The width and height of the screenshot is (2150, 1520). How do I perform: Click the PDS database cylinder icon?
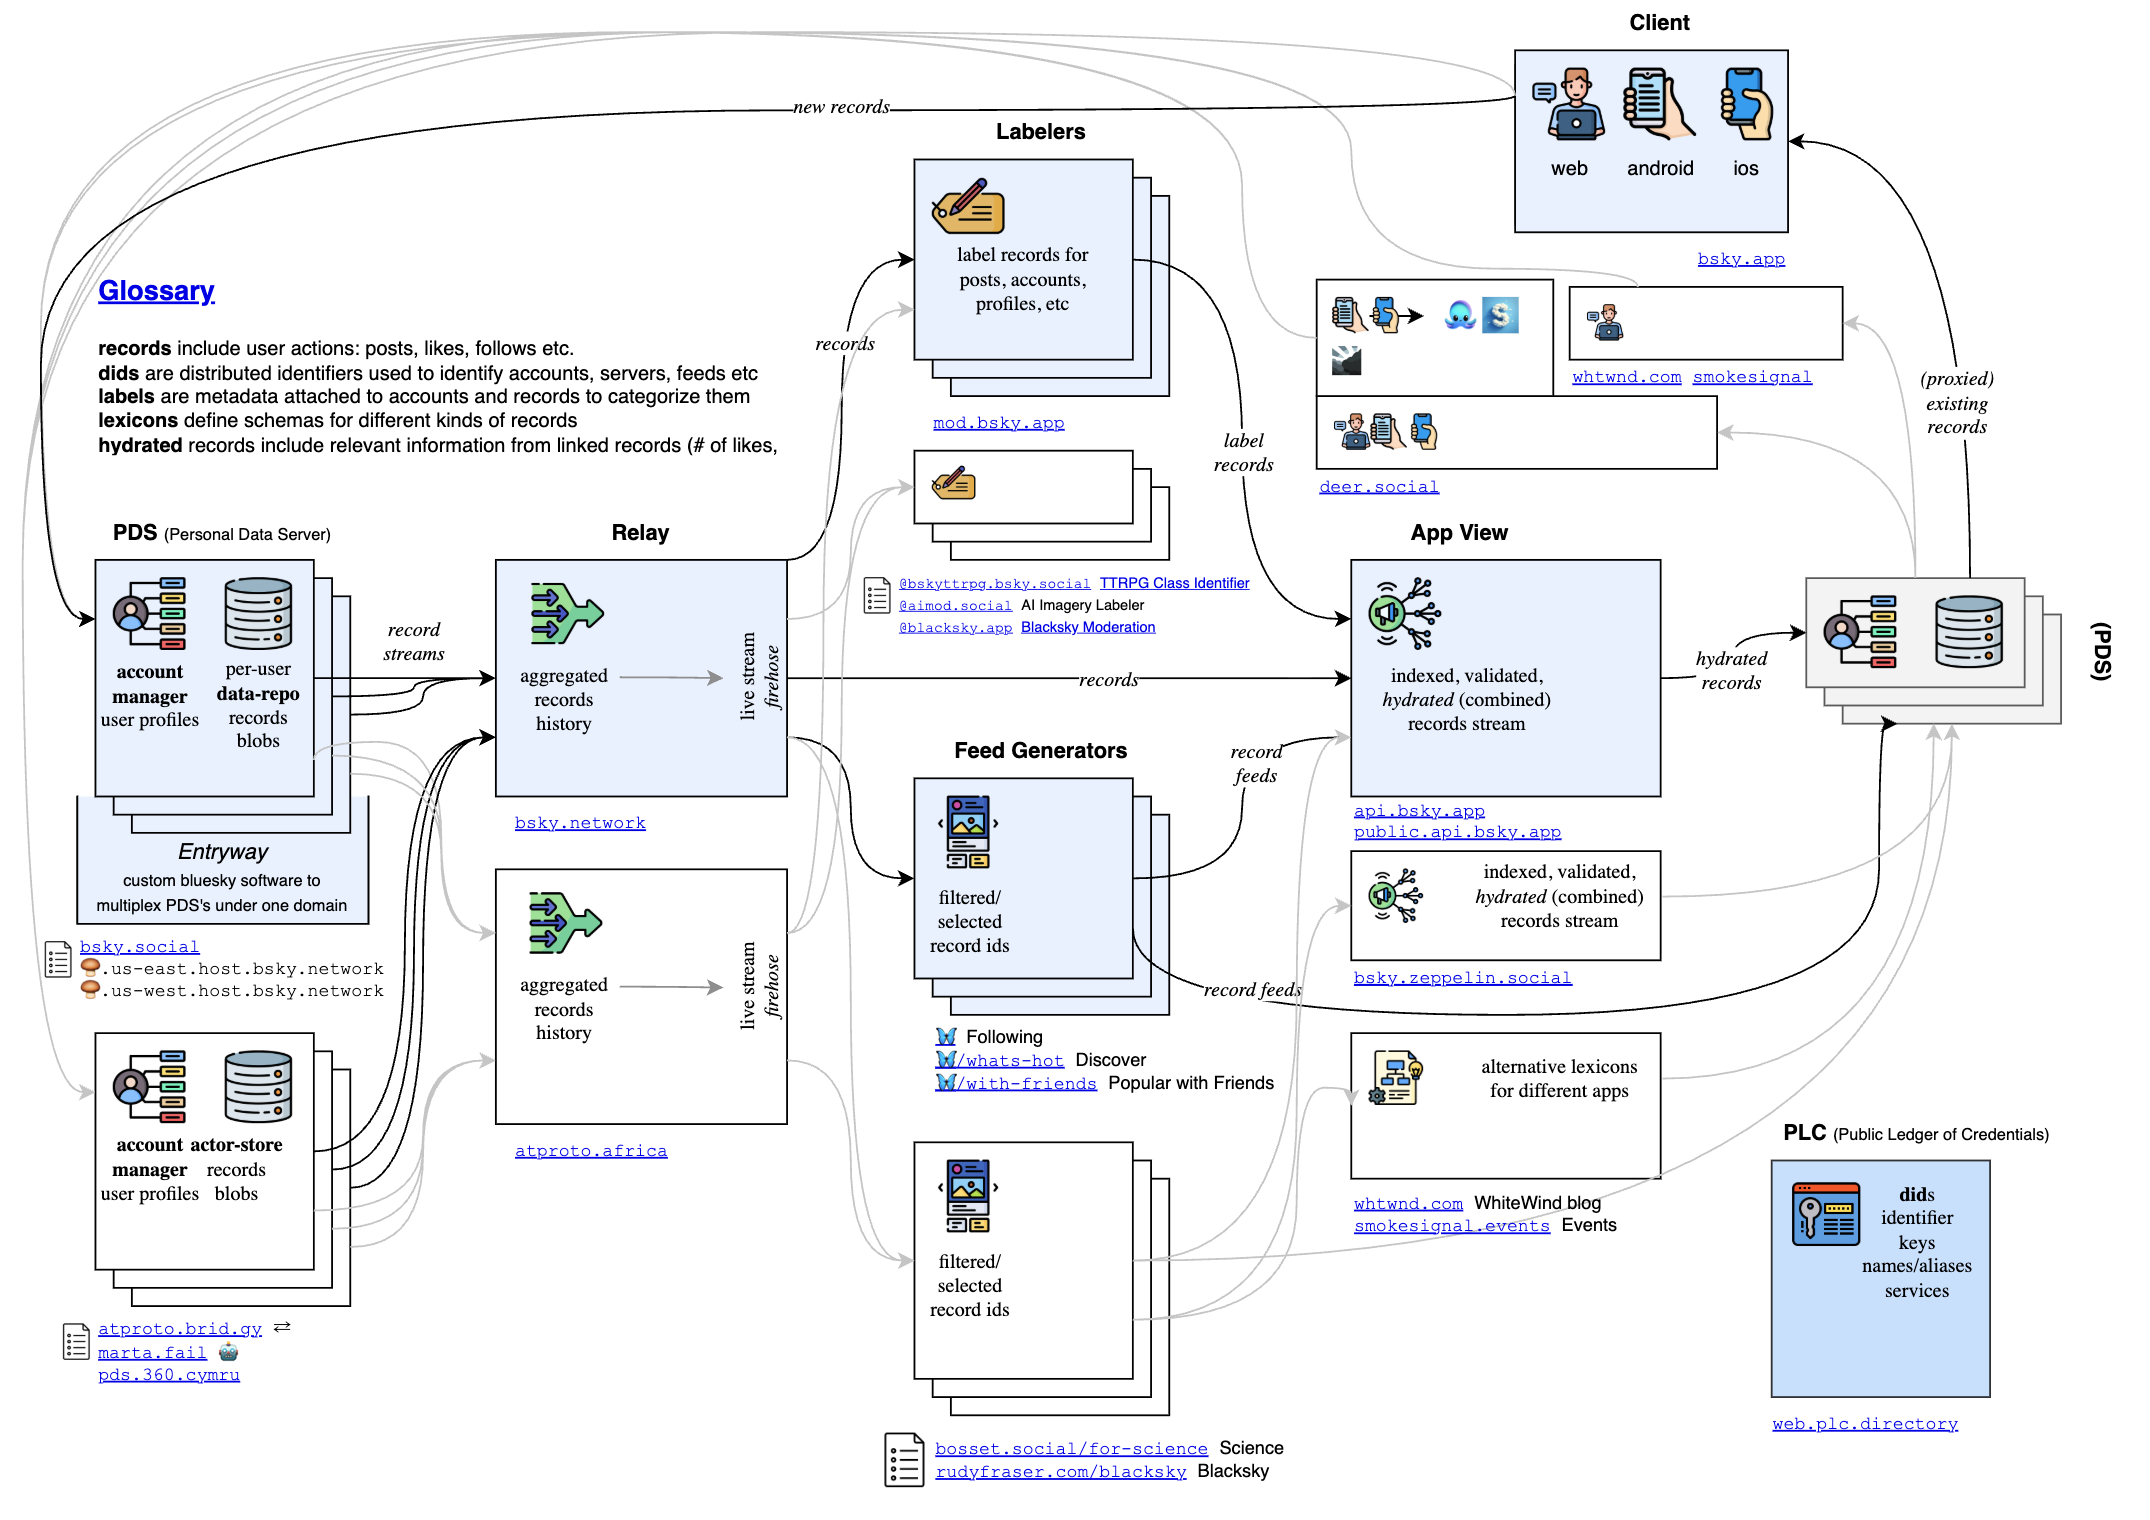[258, 613]
